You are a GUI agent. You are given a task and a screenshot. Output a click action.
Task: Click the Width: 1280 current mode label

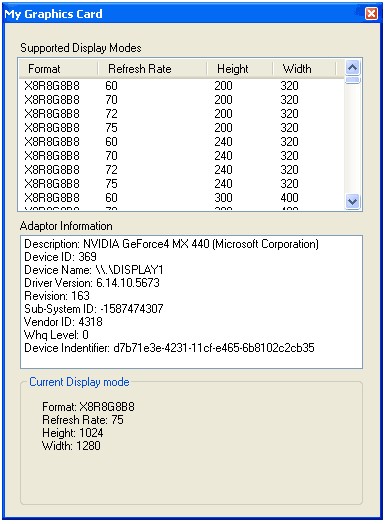coord(71,446)
